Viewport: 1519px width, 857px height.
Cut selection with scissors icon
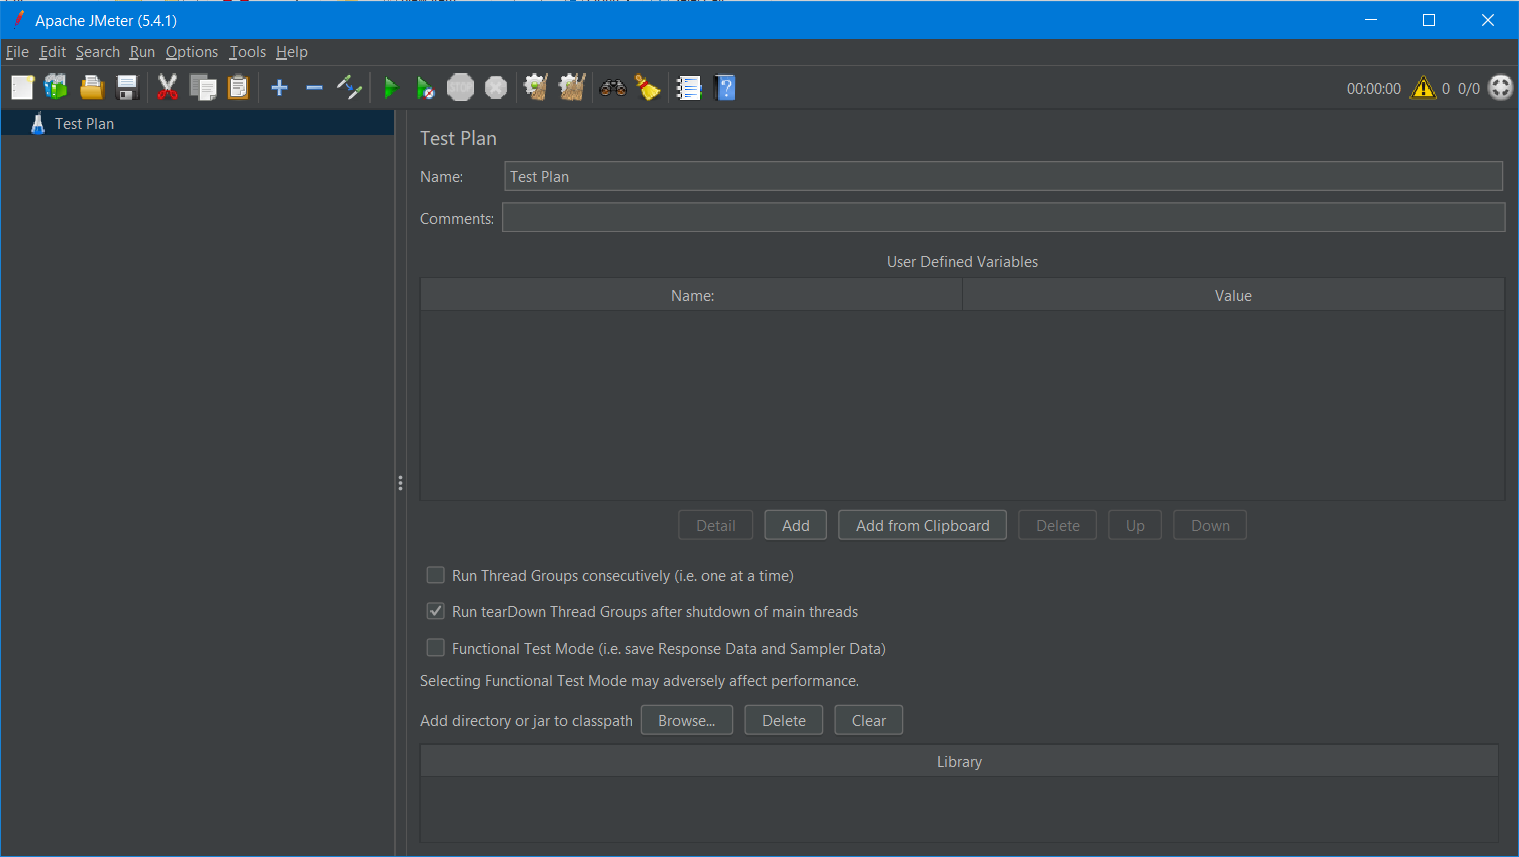167,88
